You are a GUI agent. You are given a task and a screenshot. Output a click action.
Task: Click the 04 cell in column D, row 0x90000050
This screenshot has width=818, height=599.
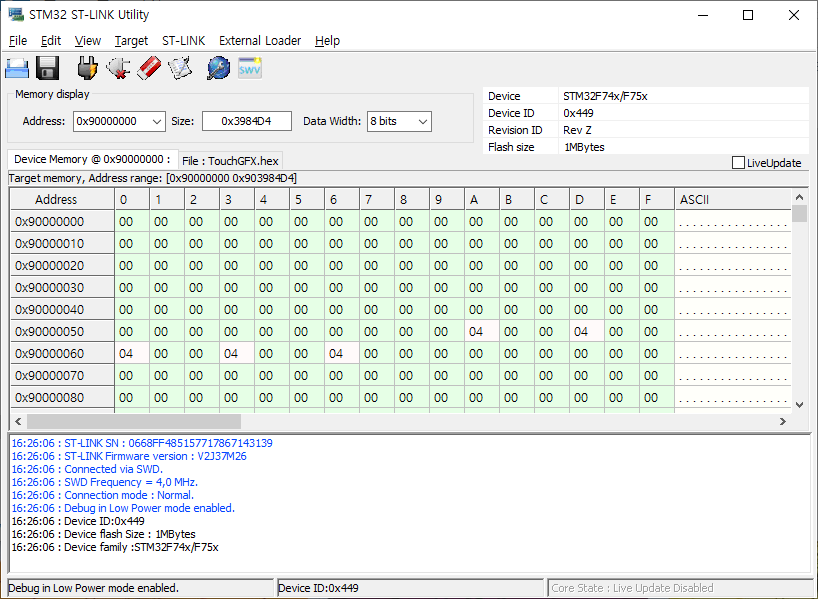[587, 331]
